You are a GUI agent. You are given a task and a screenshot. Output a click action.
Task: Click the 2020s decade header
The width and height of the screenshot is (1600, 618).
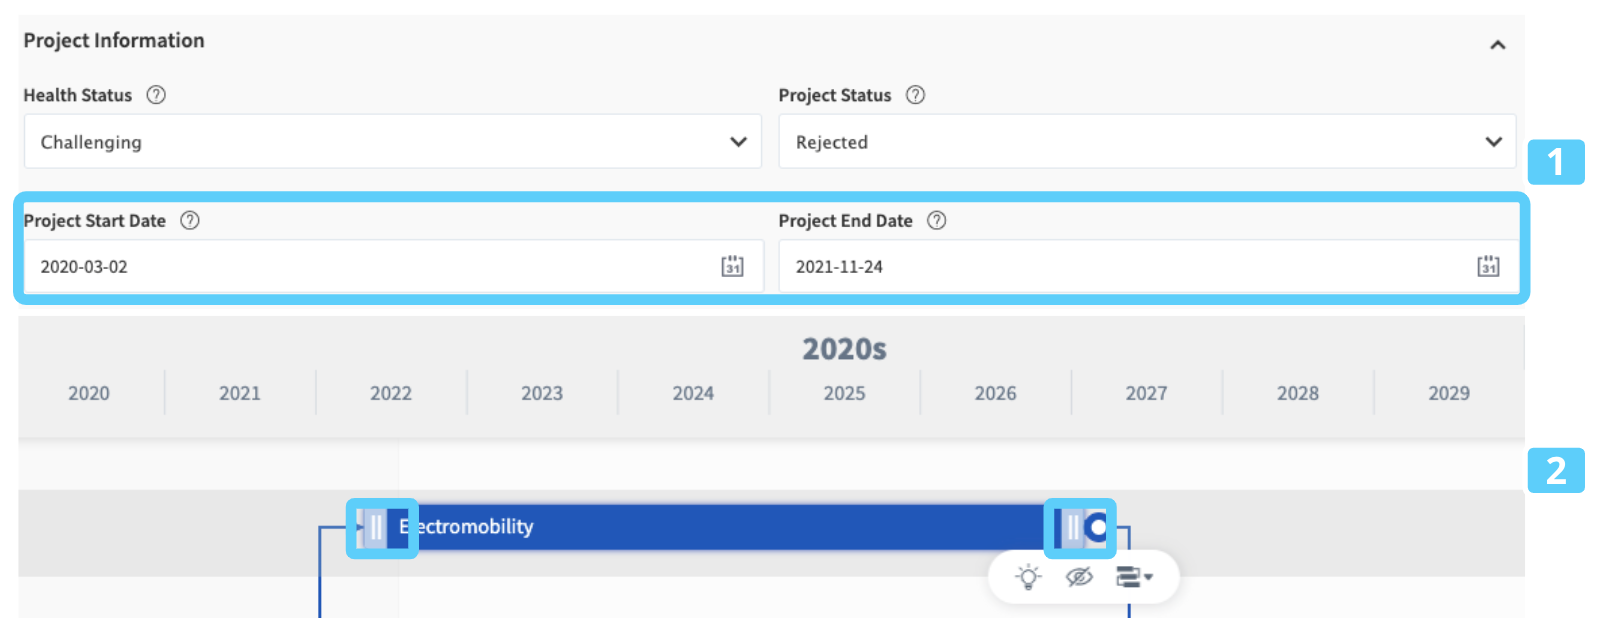pyautogui.click(x=844, y=349)
